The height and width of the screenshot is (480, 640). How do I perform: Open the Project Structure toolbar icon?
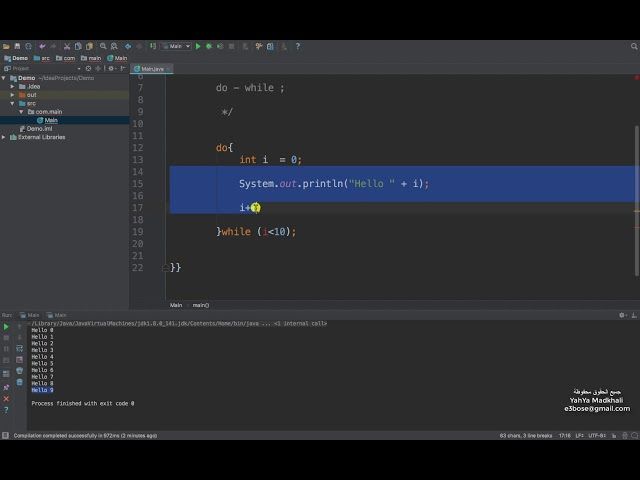click(x=270, y=47)
